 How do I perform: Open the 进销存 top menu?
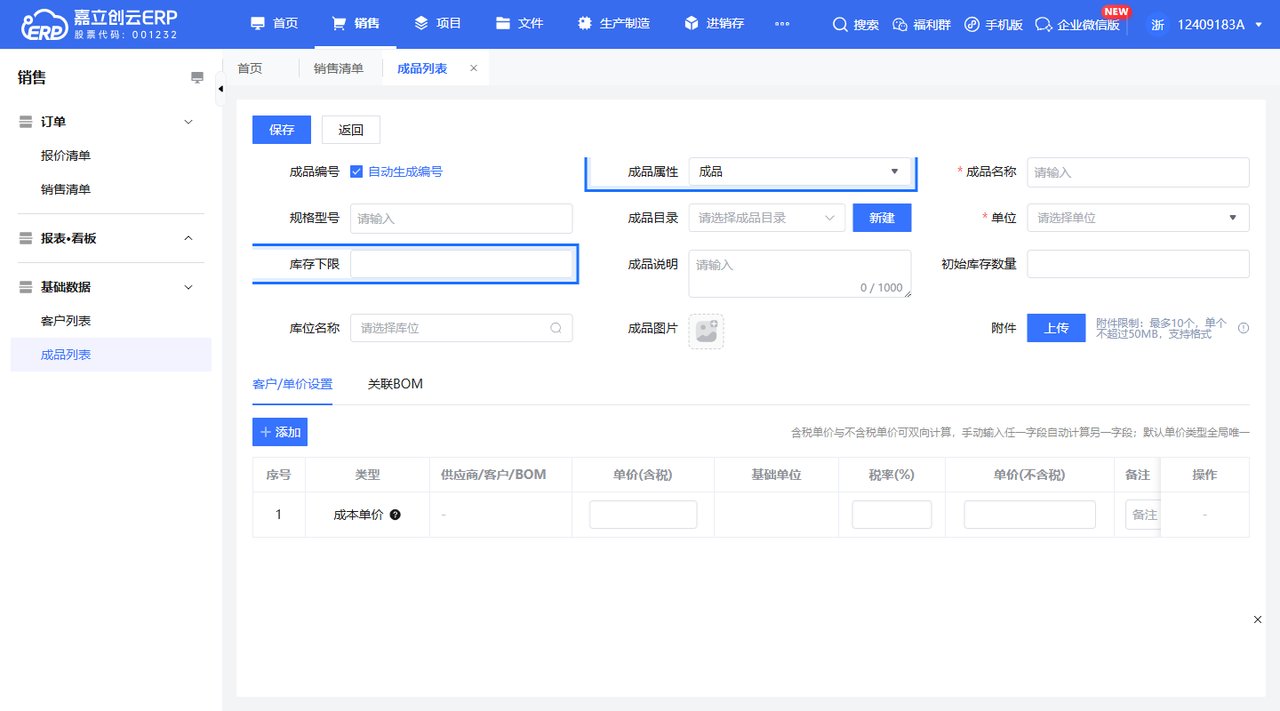click(714, 24)
